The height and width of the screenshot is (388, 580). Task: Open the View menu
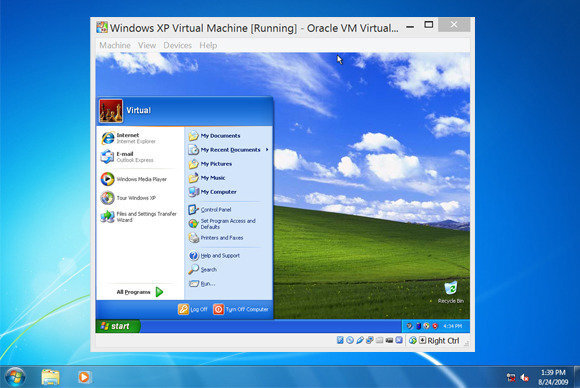[147, 45]
